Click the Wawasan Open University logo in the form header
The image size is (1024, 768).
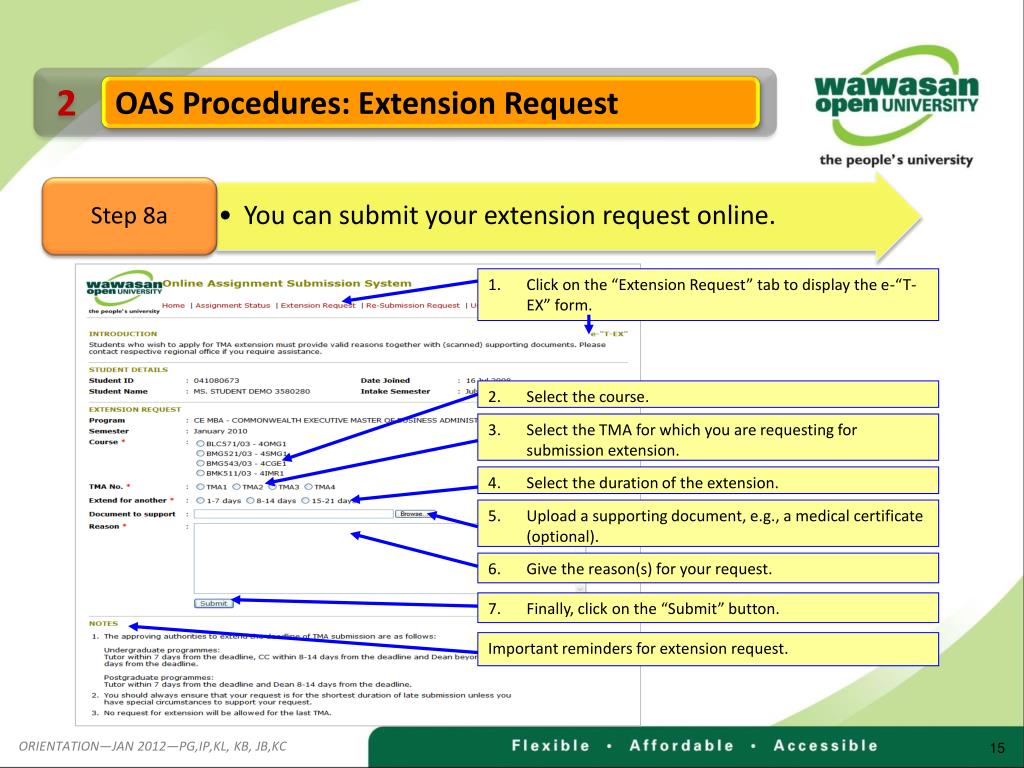tap(124, 292)
